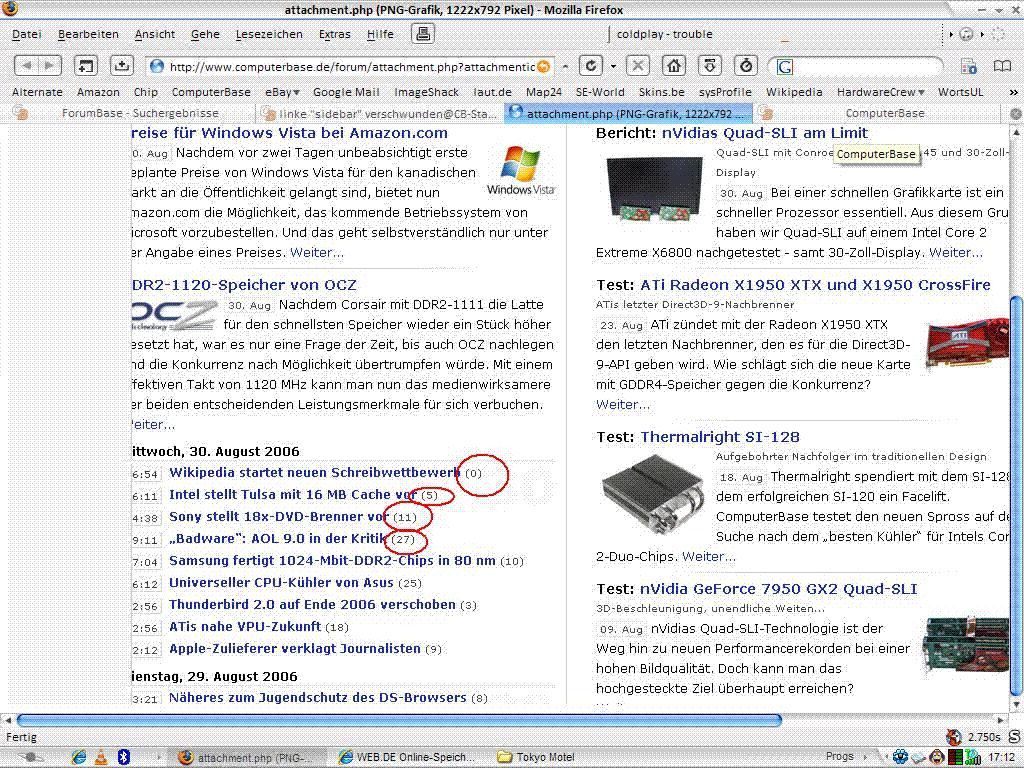
Task: Click the Windows Vista logo image
Action: (x=521, y=171)
